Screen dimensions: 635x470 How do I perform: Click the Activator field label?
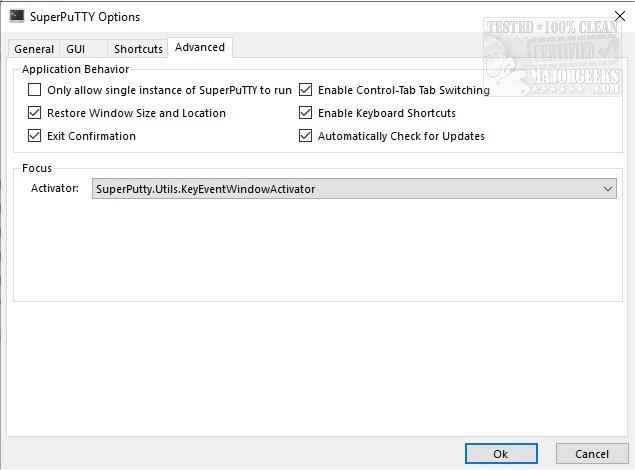[x=55, y=188]
